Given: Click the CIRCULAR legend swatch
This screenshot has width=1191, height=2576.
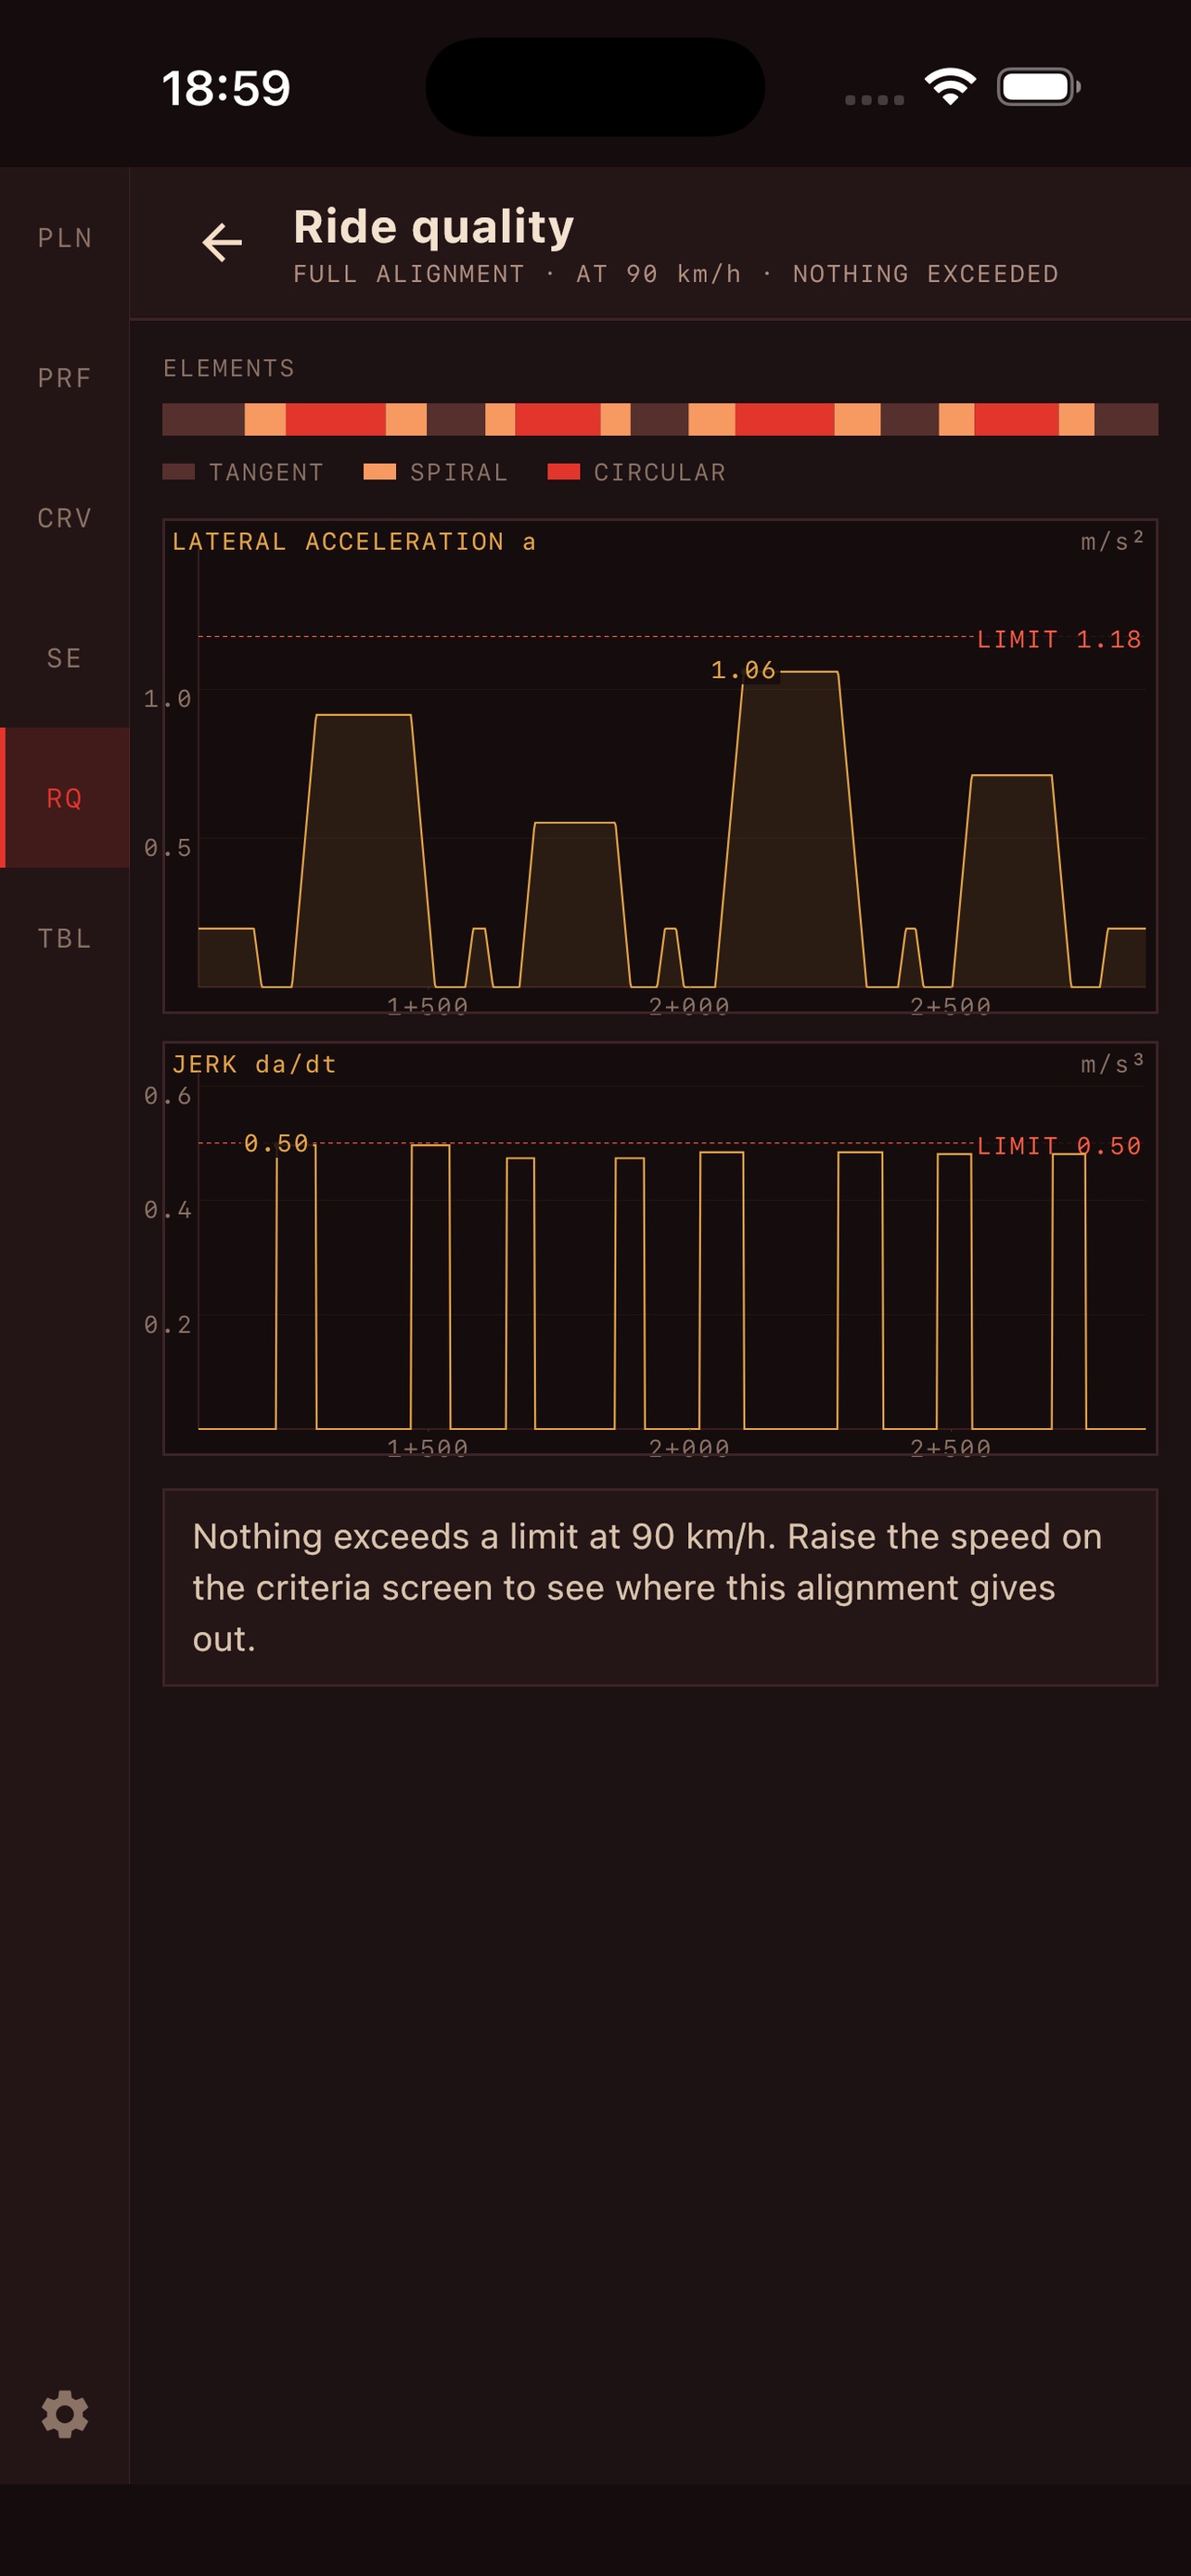Looking at the screenshot, I should pyautogui.click(x=563, y=472).
